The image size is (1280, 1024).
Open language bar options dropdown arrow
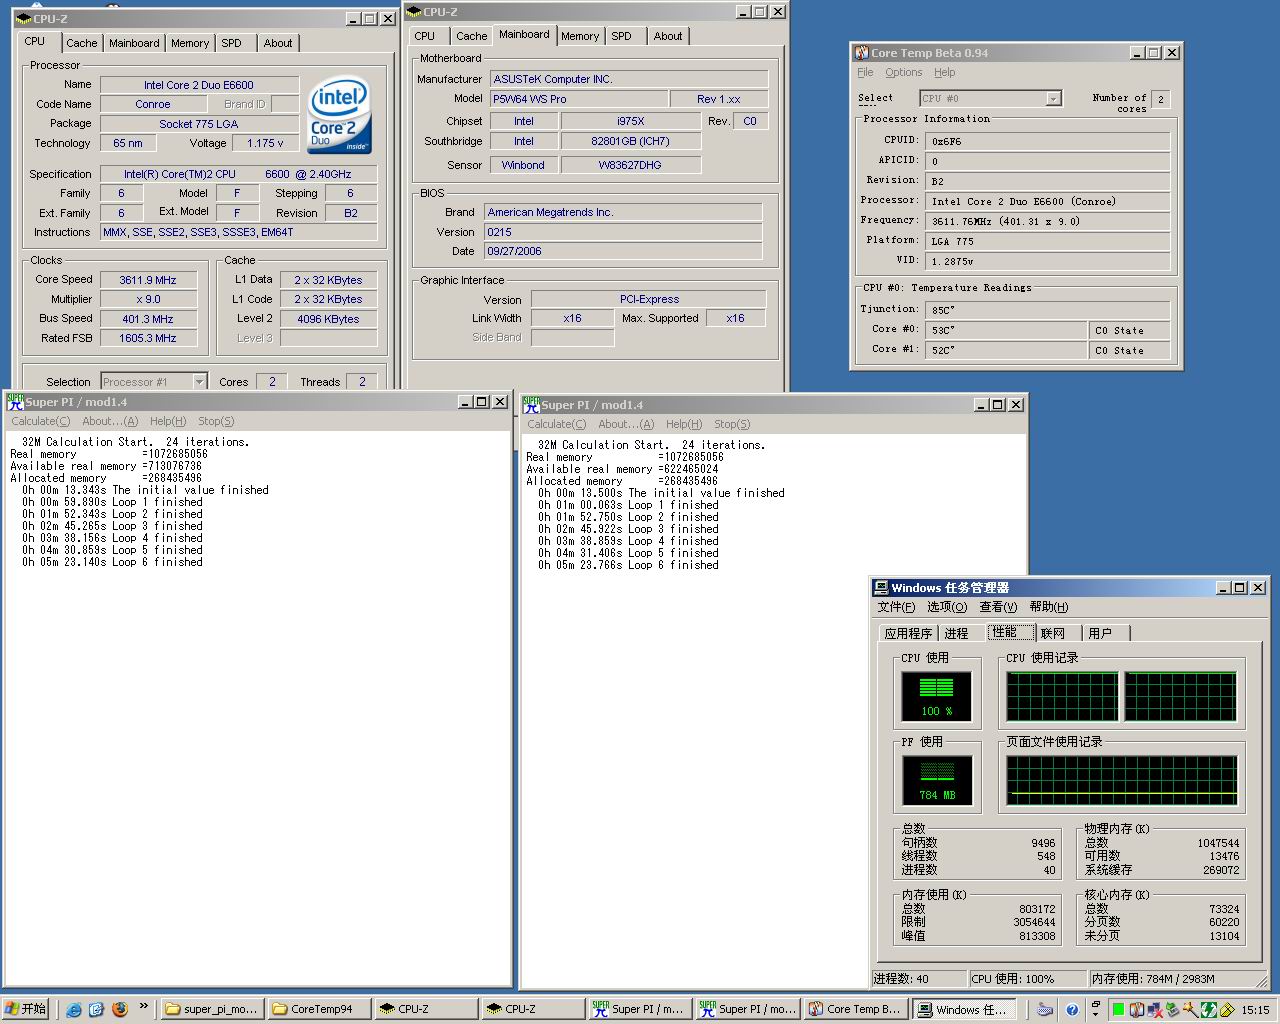pos(1095,1014)
